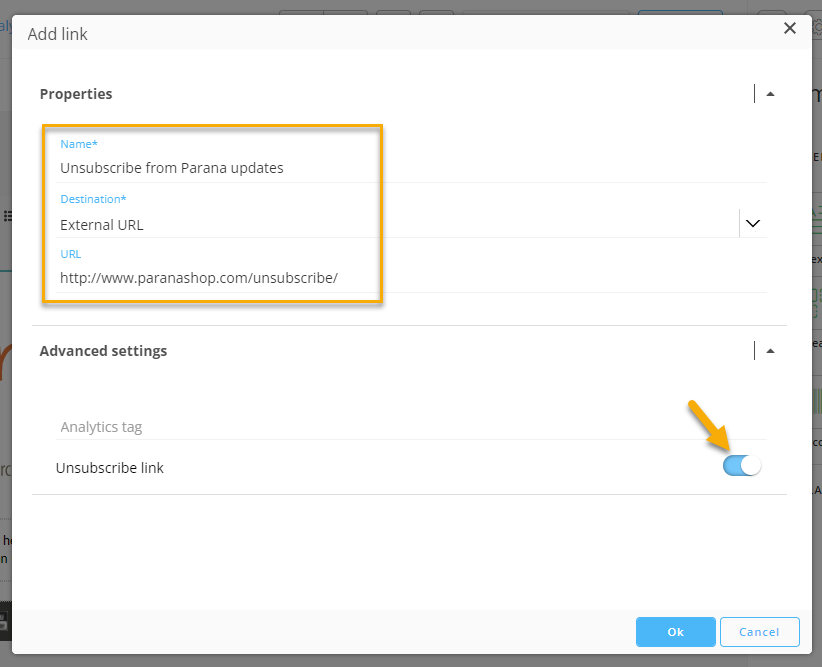Click the URL field label
Image resolution: width=822 pixels, height=667 pixels.
(70, 254)
